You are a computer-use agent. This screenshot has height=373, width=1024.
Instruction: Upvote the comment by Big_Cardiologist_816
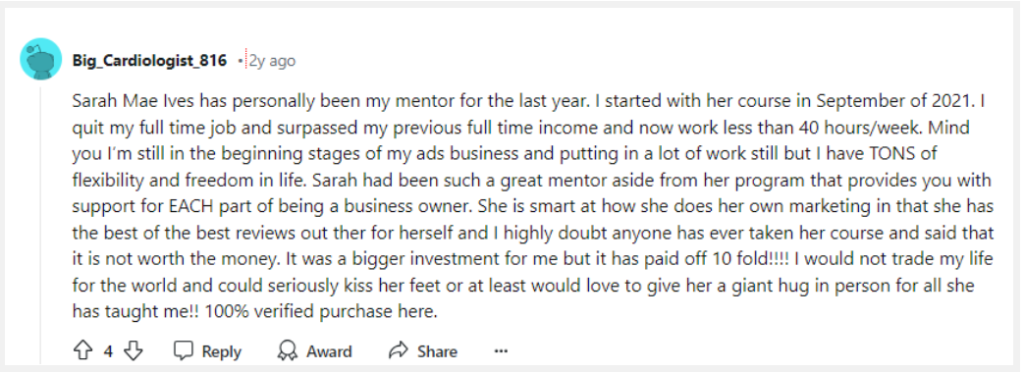click(x=83, y=351)
